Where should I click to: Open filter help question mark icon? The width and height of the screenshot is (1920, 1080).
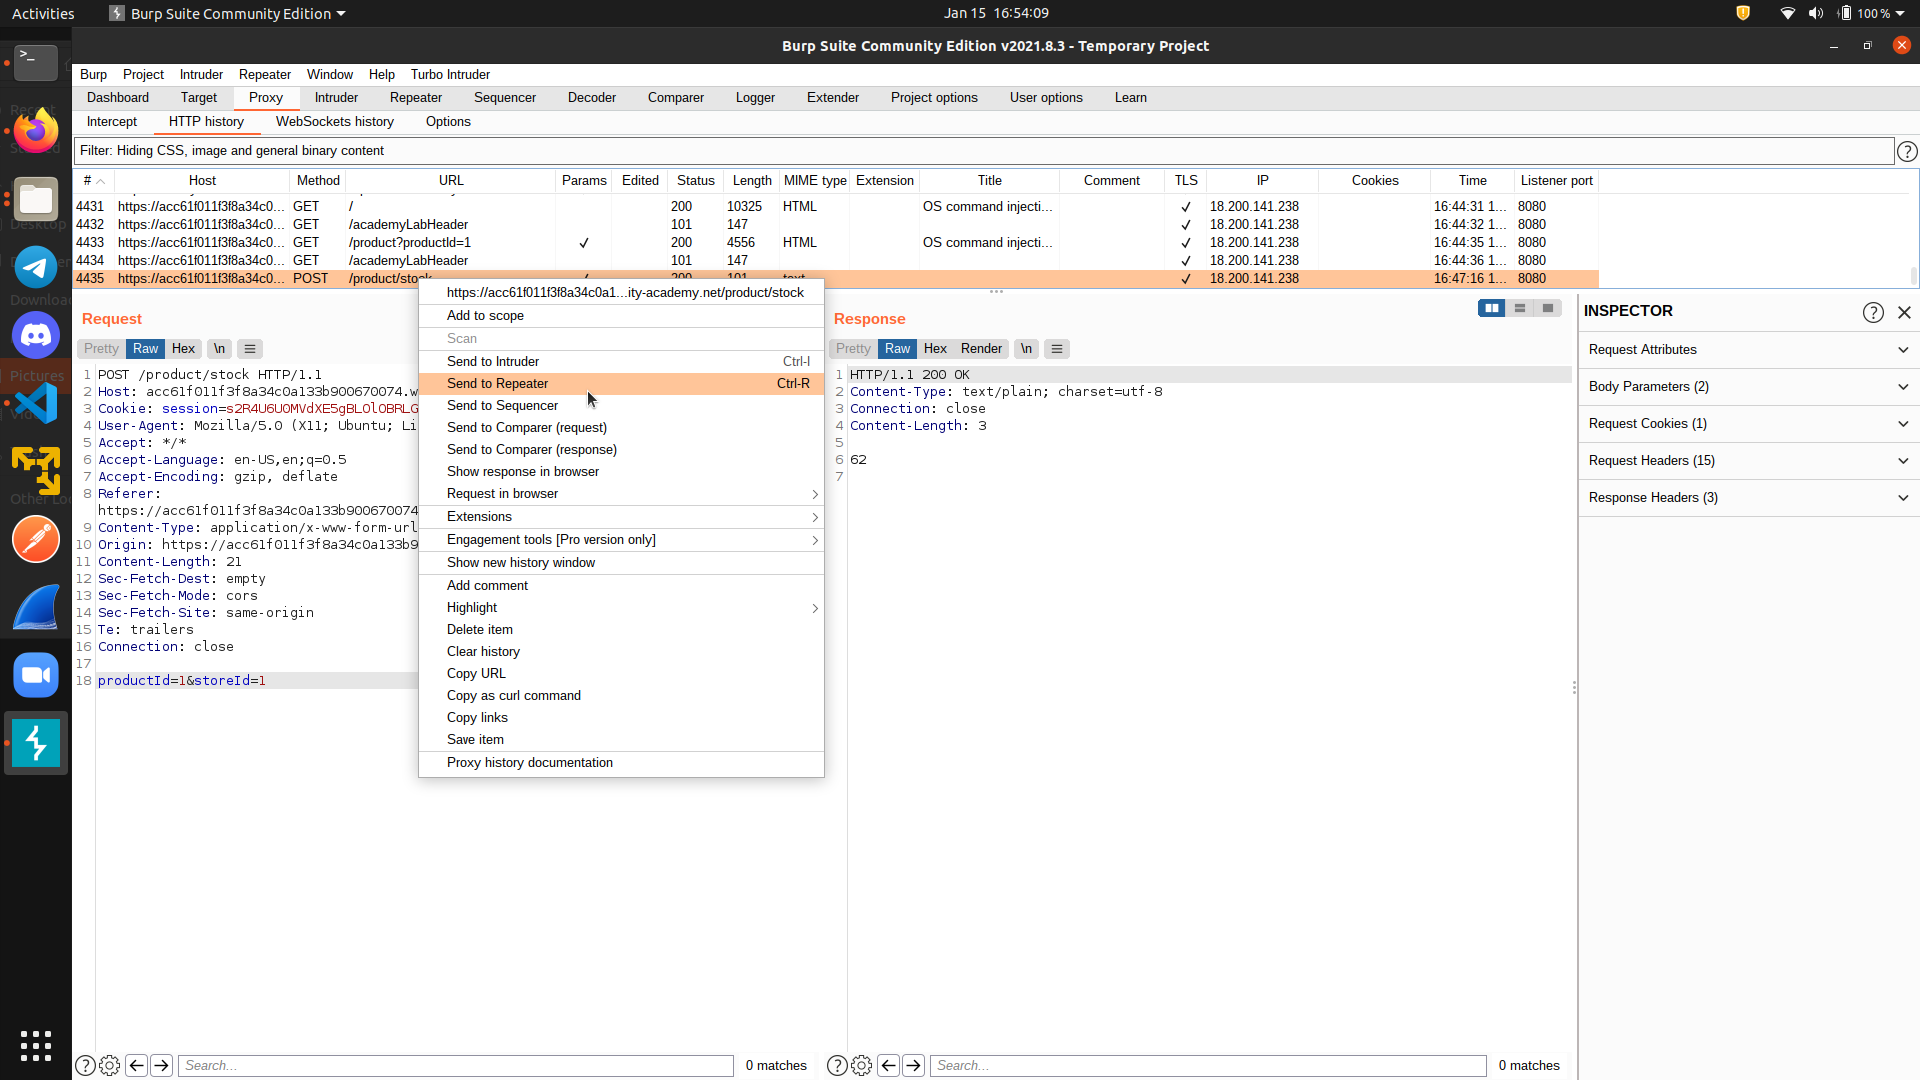(1907, 151)
